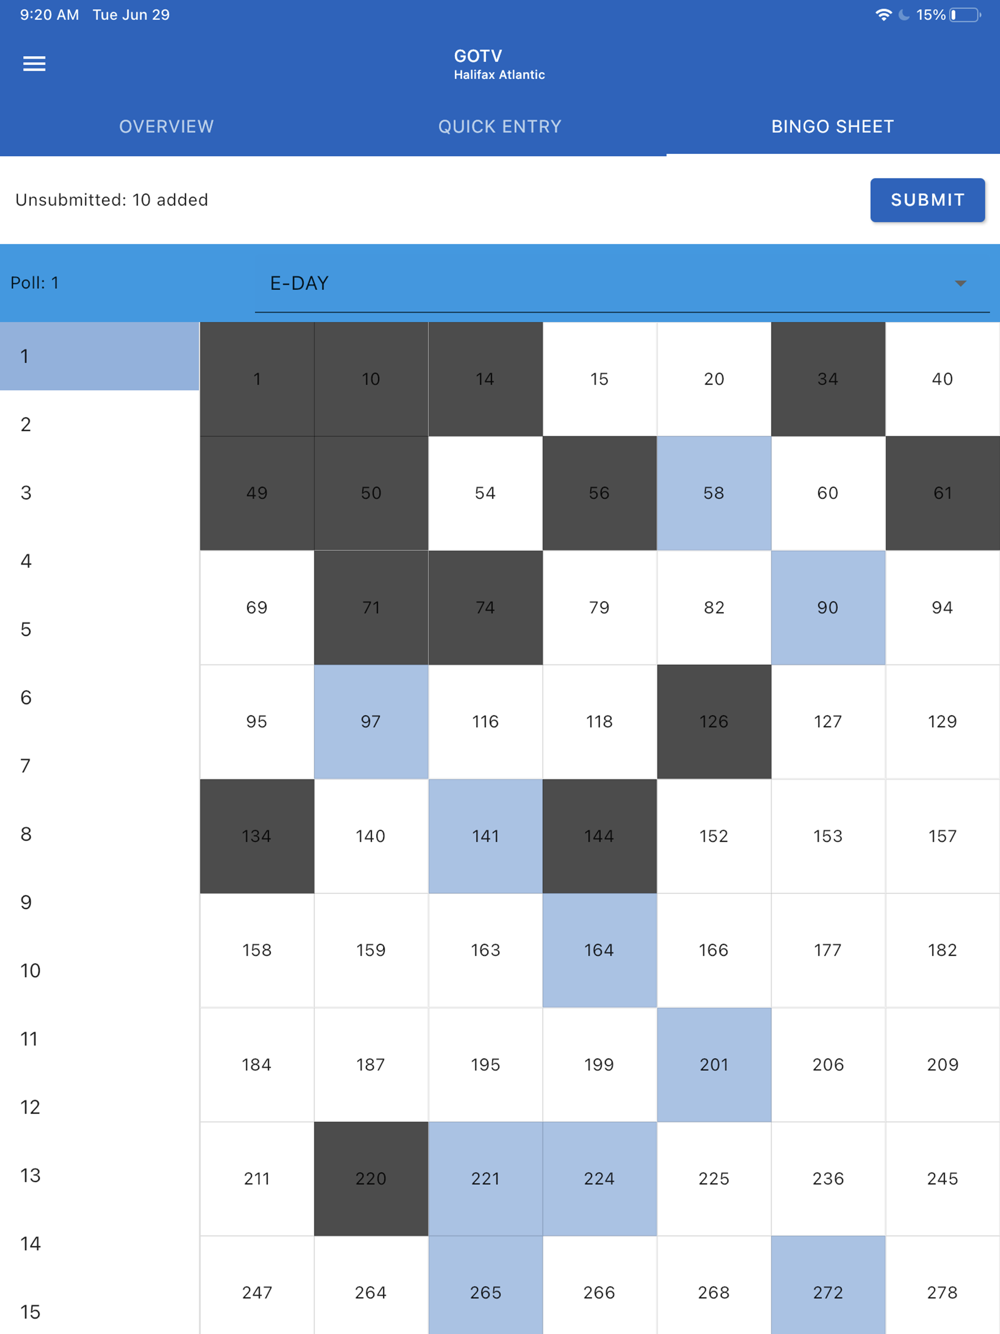Toggle voter number 58 cell

tap(714, 493)
